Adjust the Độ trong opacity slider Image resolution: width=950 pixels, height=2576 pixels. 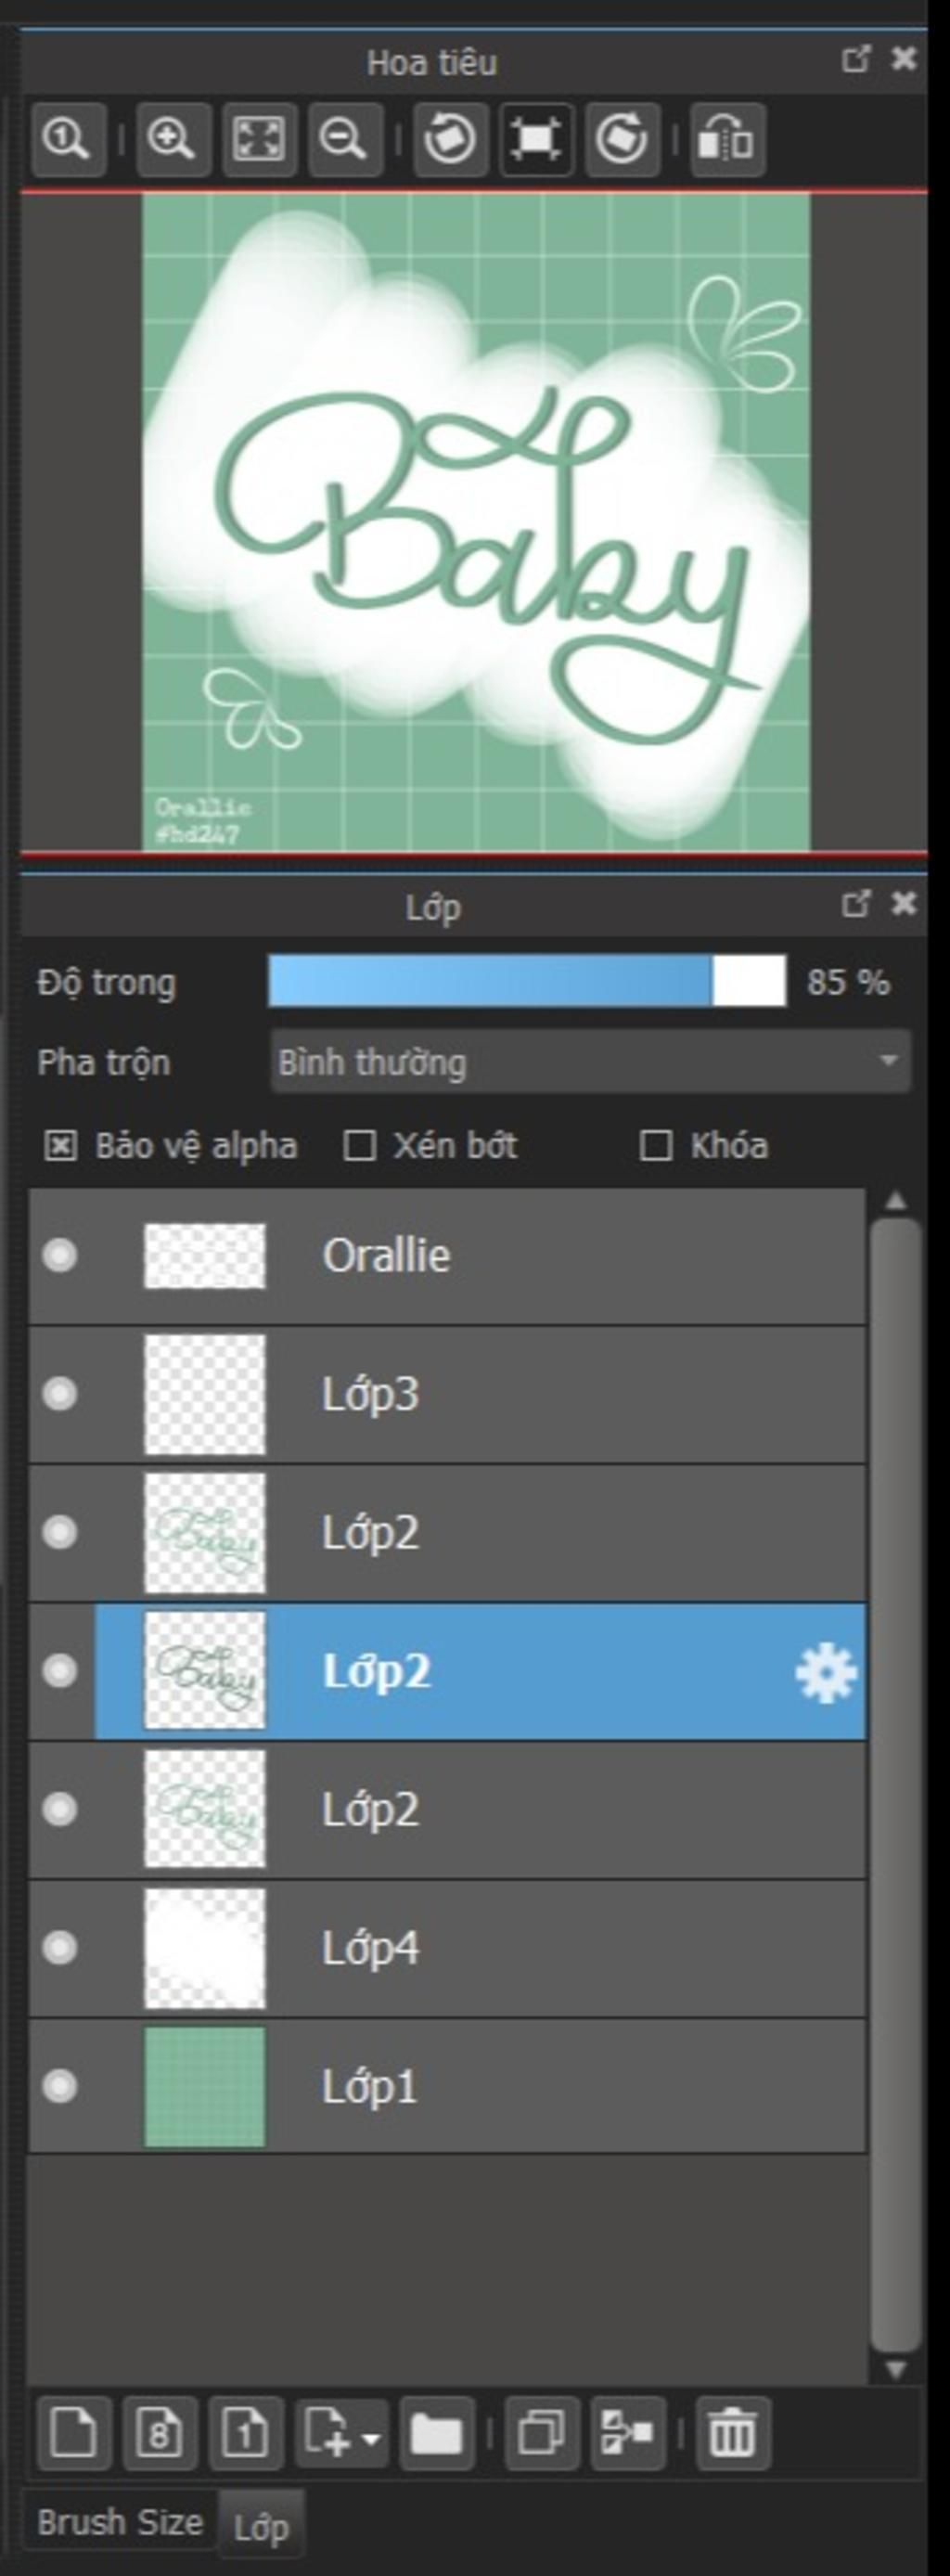(527, 981)
